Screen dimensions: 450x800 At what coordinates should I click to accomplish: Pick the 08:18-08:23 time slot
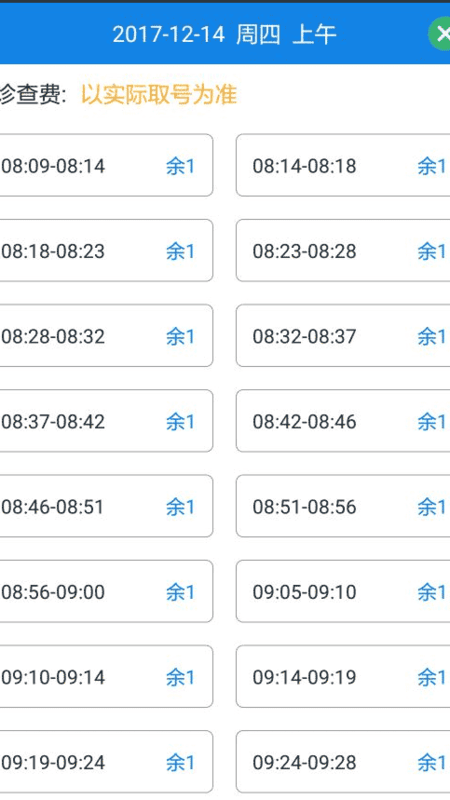tap(106, 251)
